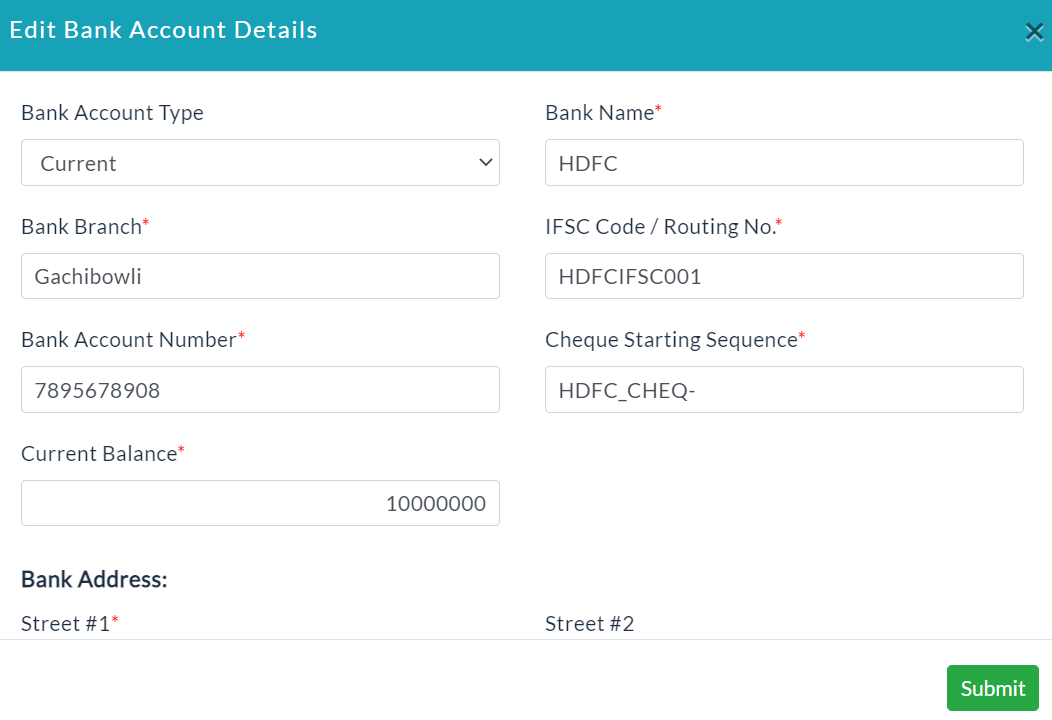Viewport: 1052px width, 720px height.
Task: Click the account number field 7895678908
Action: [260, 389]
